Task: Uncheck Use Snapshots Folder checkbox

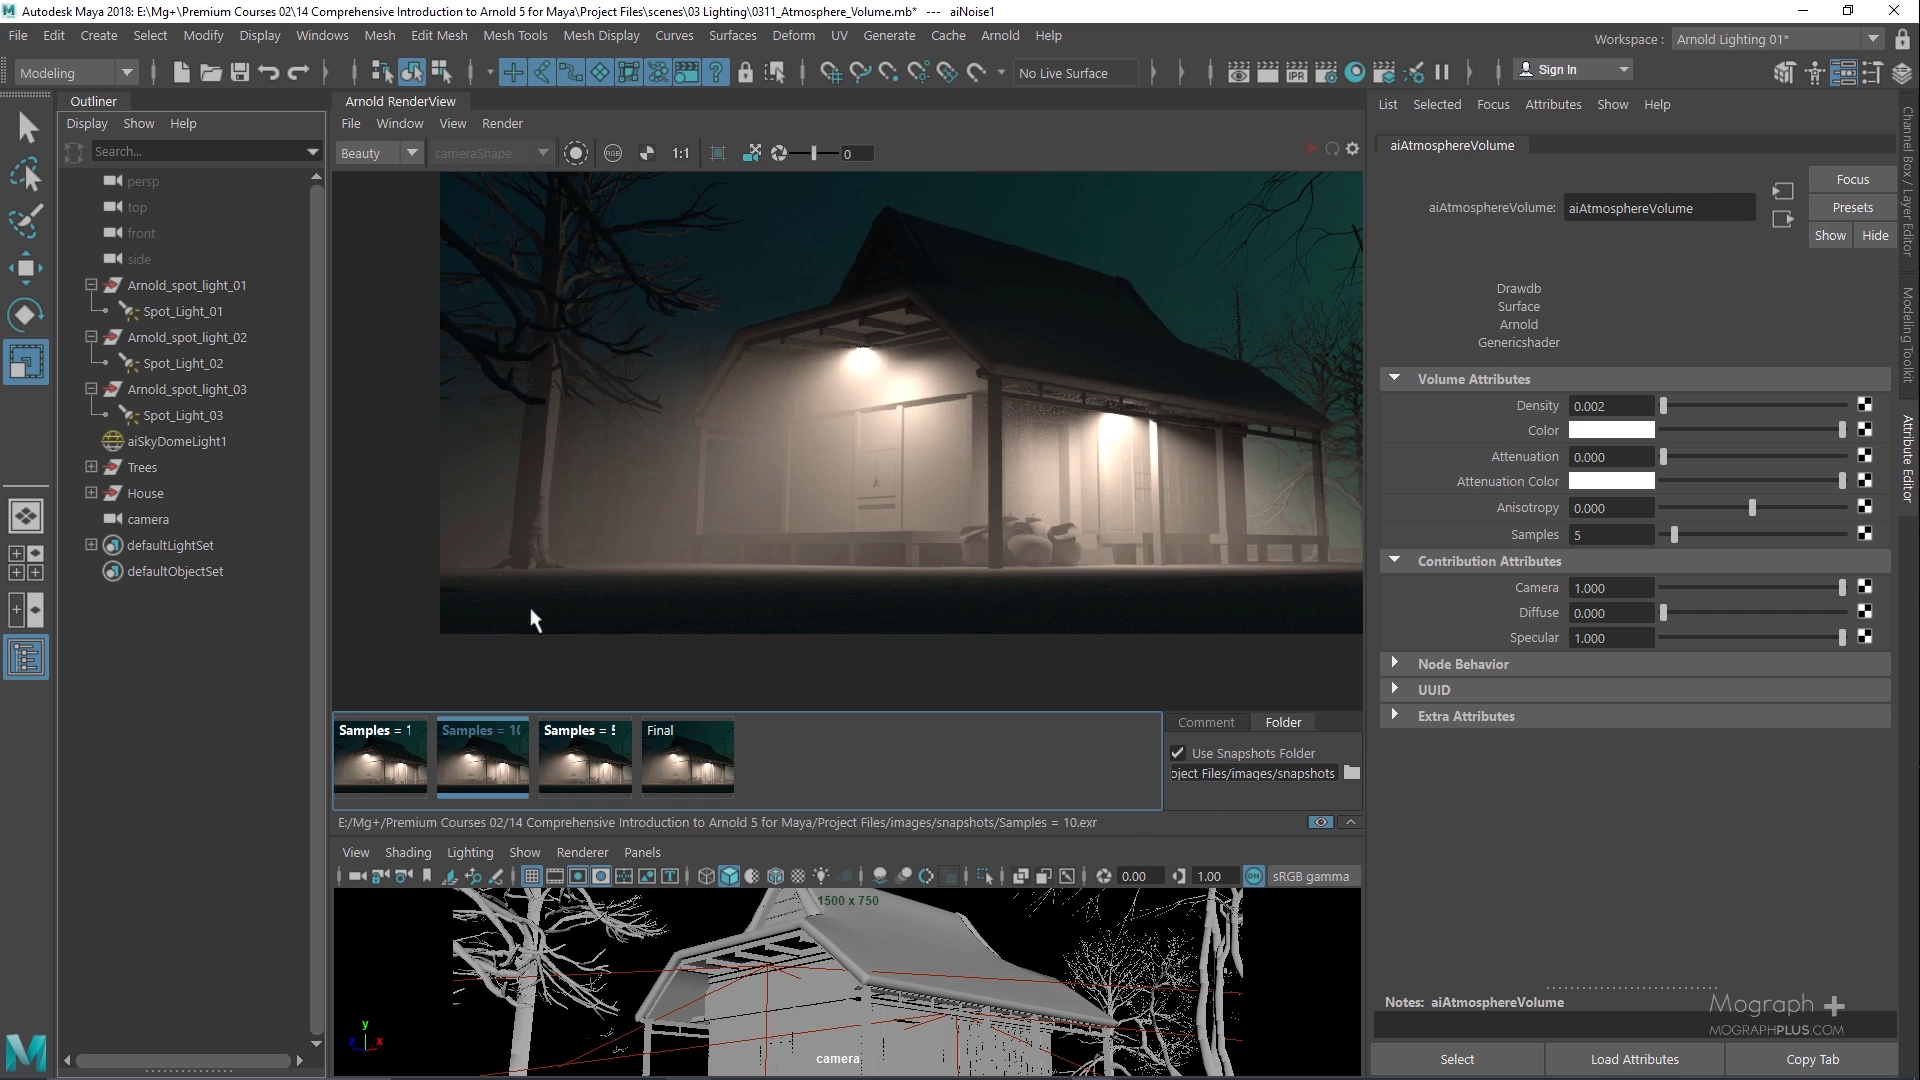Action: (x=1178, y=753)
